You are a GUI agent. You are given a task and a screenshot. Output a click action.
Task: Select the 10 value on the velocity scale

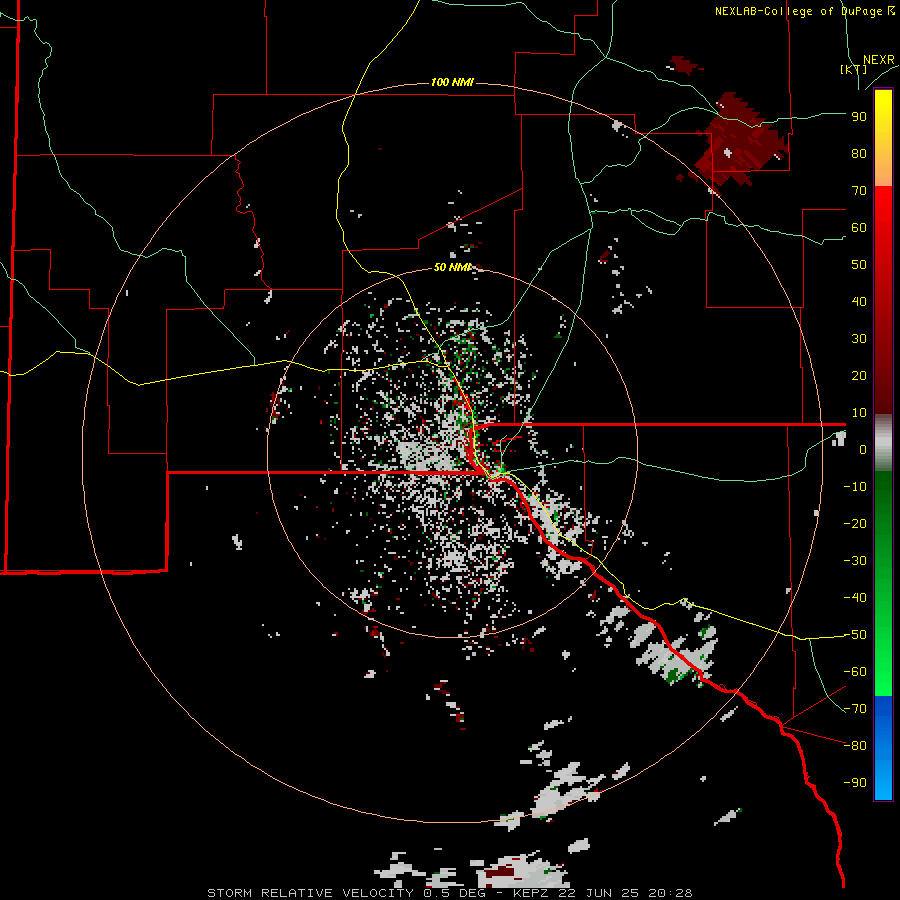coord(859,413)
